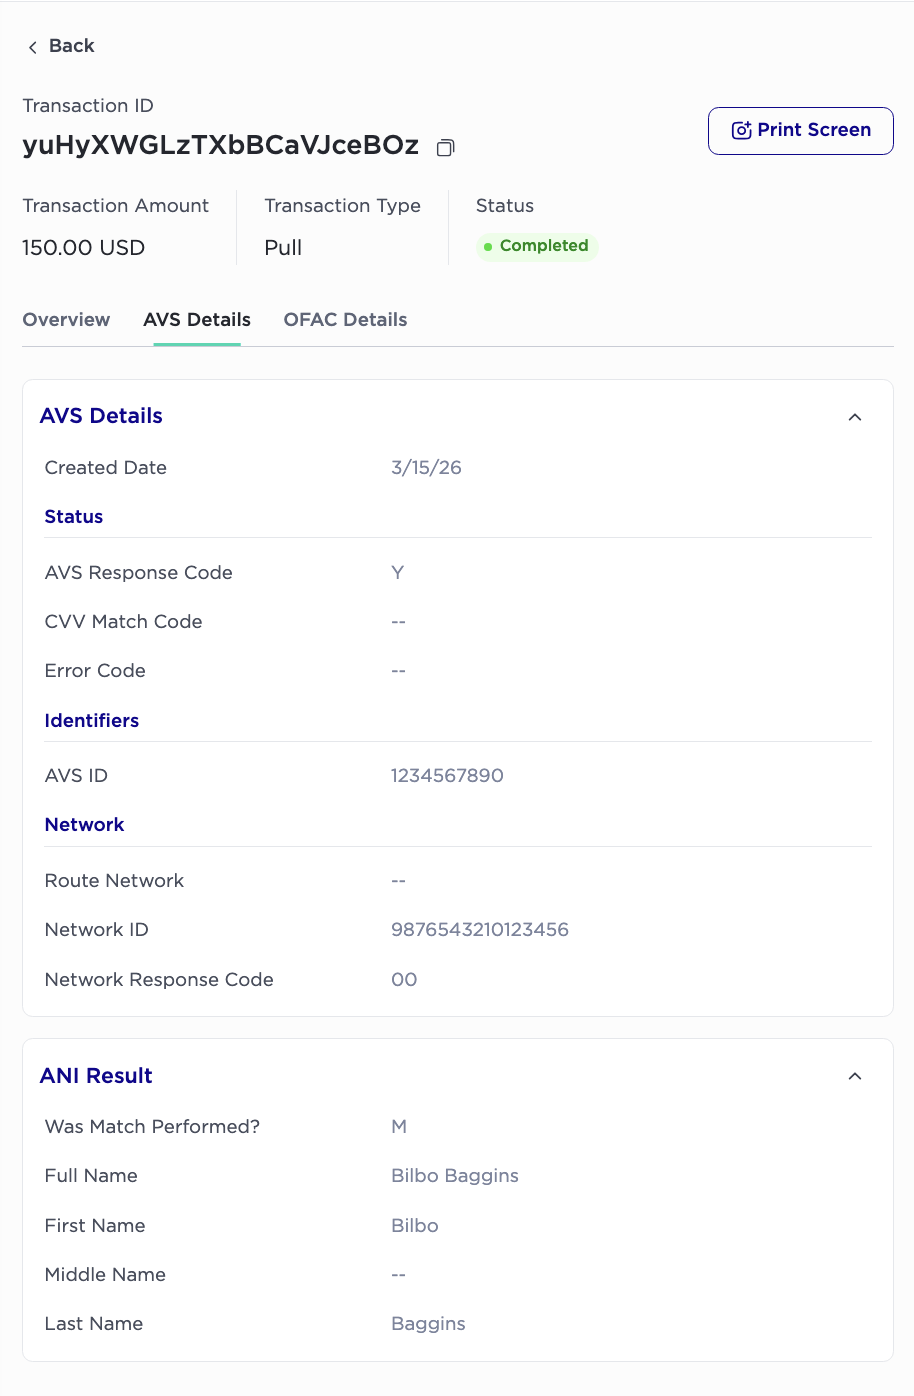The image size is (914, 1396).
Task: Click the camera icon in Print Screen
Action: click(741, 131)
